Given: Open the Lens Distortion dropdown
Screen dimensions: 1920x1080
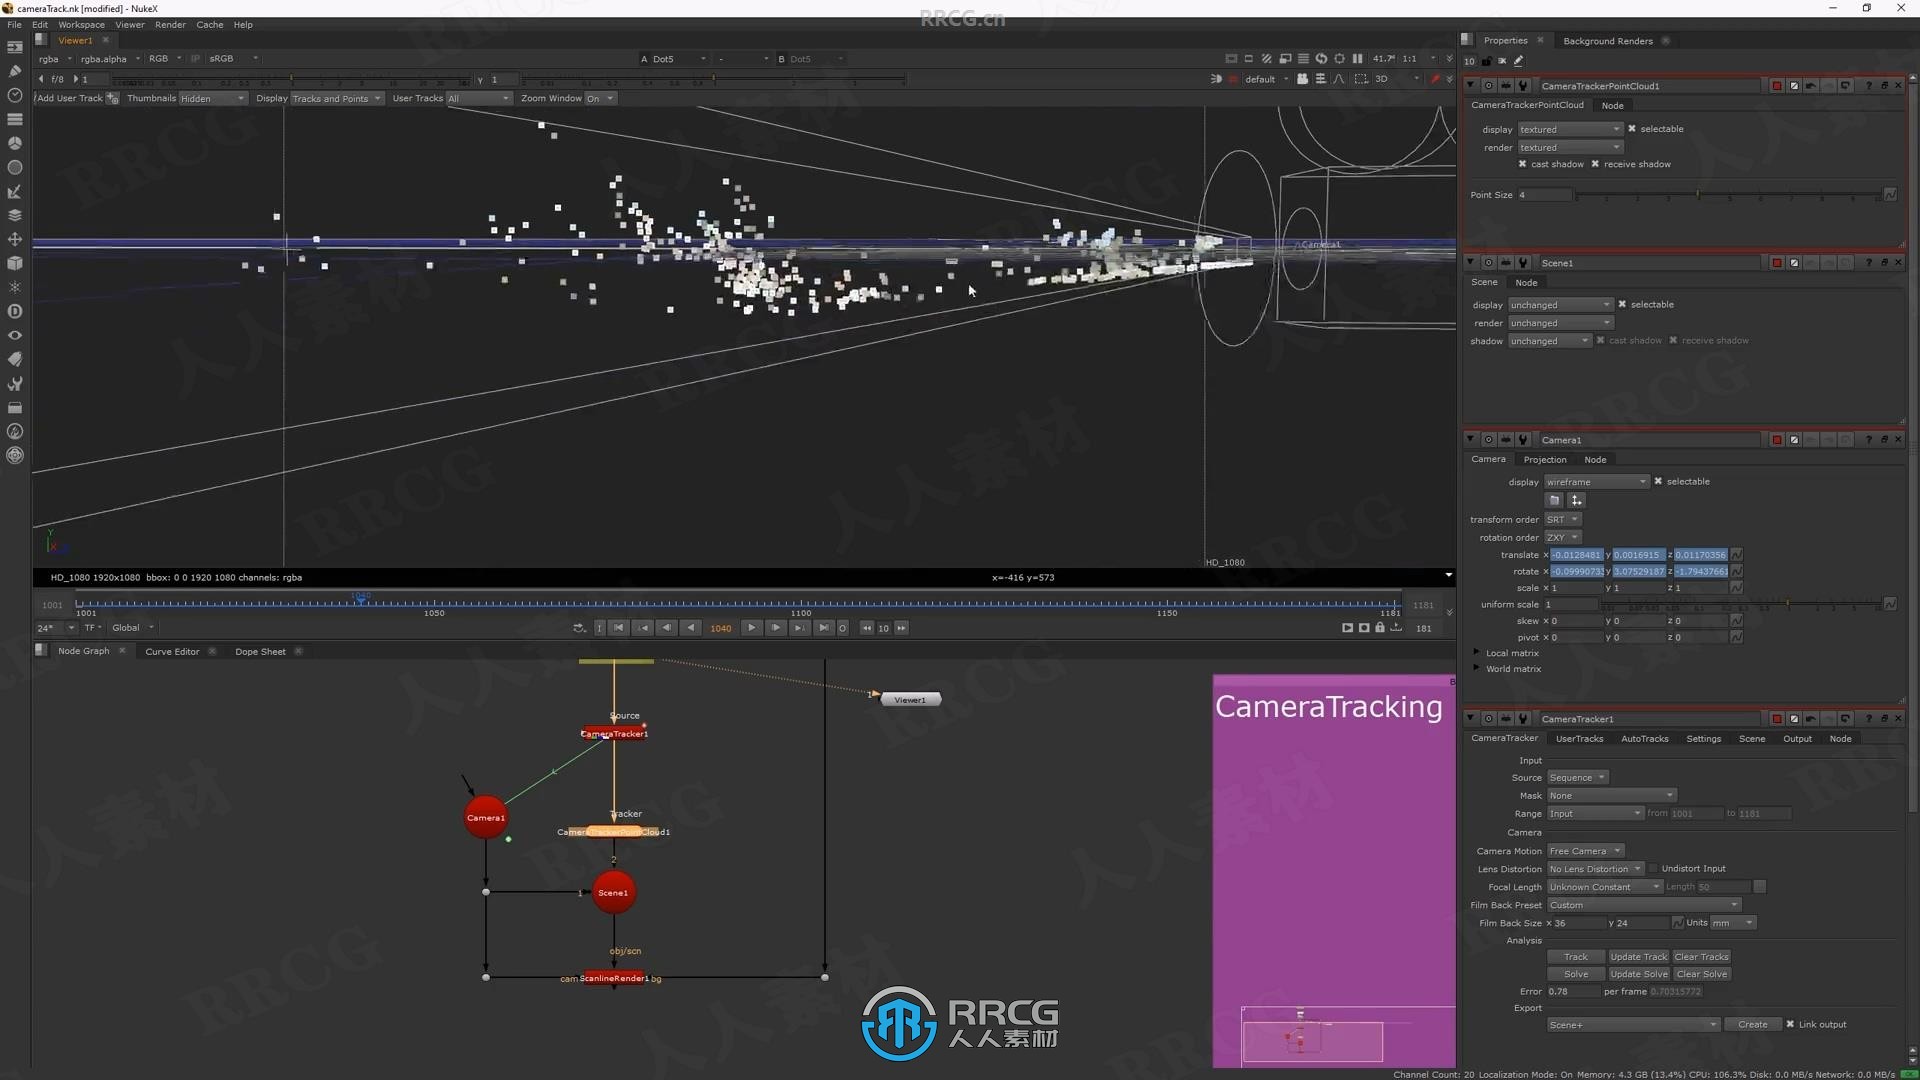Looking at the screenshot, I should (1594, 868).
